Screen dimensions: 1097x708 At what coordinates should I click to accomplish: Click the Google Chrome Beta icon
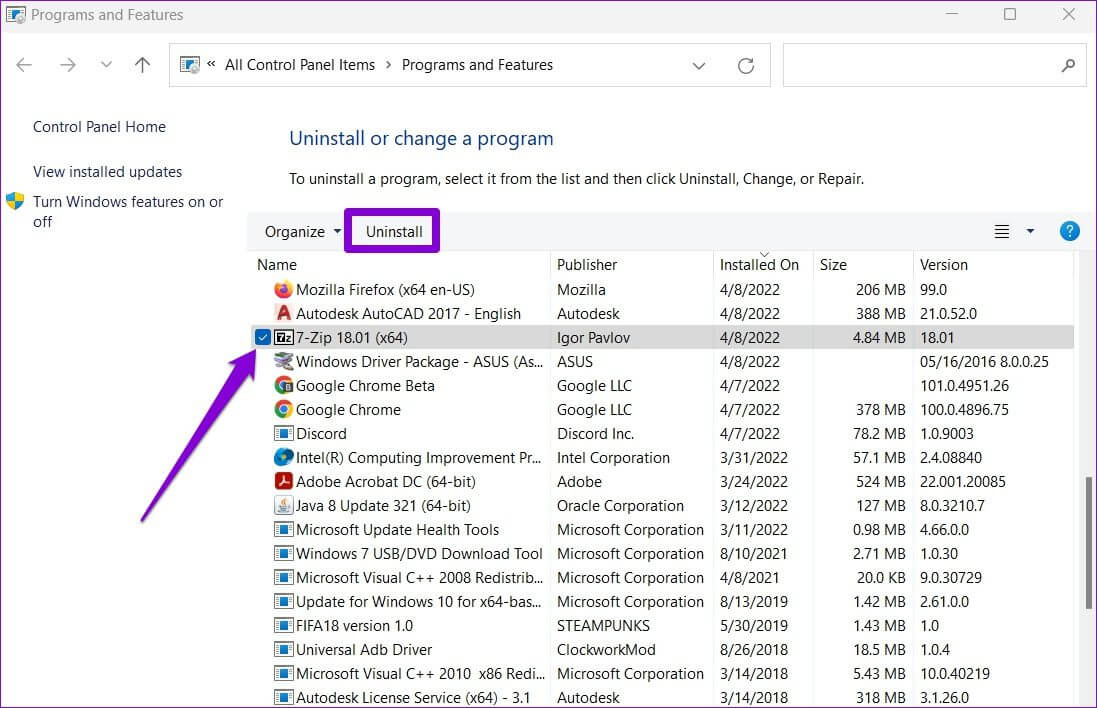click(283, 385)
